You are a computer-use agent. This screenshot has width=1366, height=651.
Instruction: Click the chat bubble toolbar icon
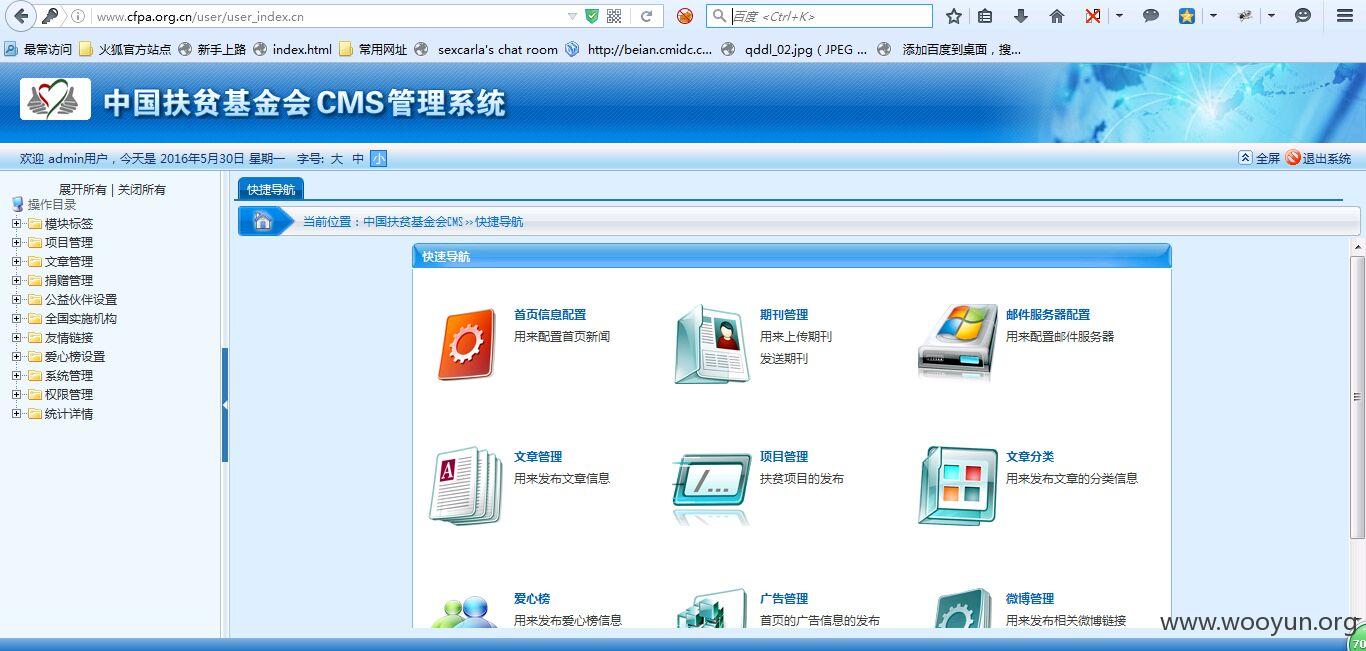1151,16
